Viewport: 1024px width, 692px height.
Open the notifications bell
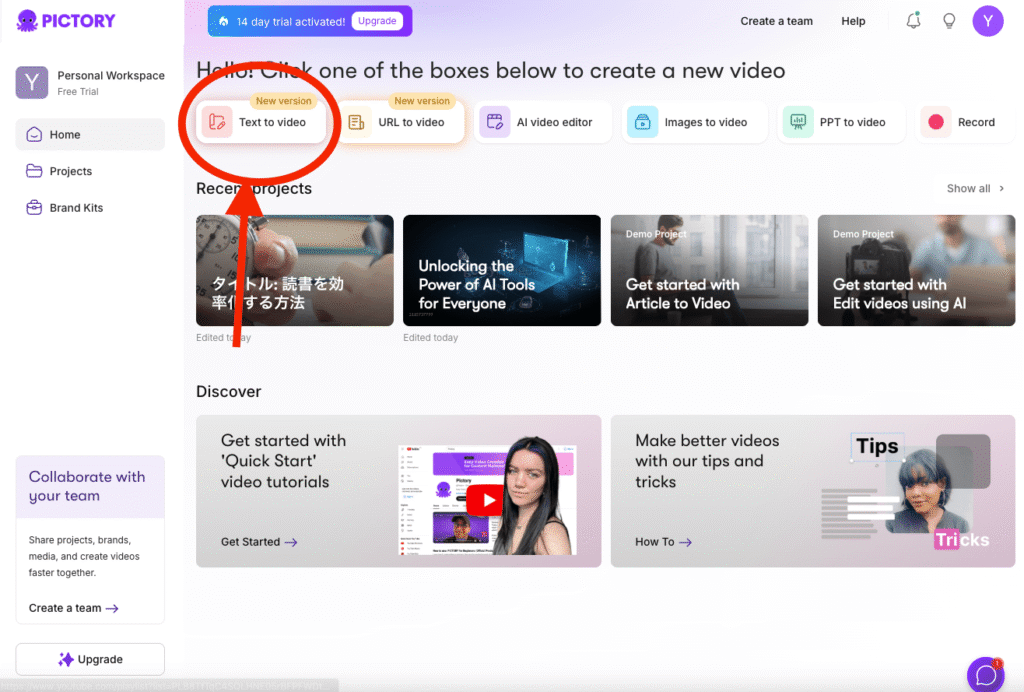913,21
